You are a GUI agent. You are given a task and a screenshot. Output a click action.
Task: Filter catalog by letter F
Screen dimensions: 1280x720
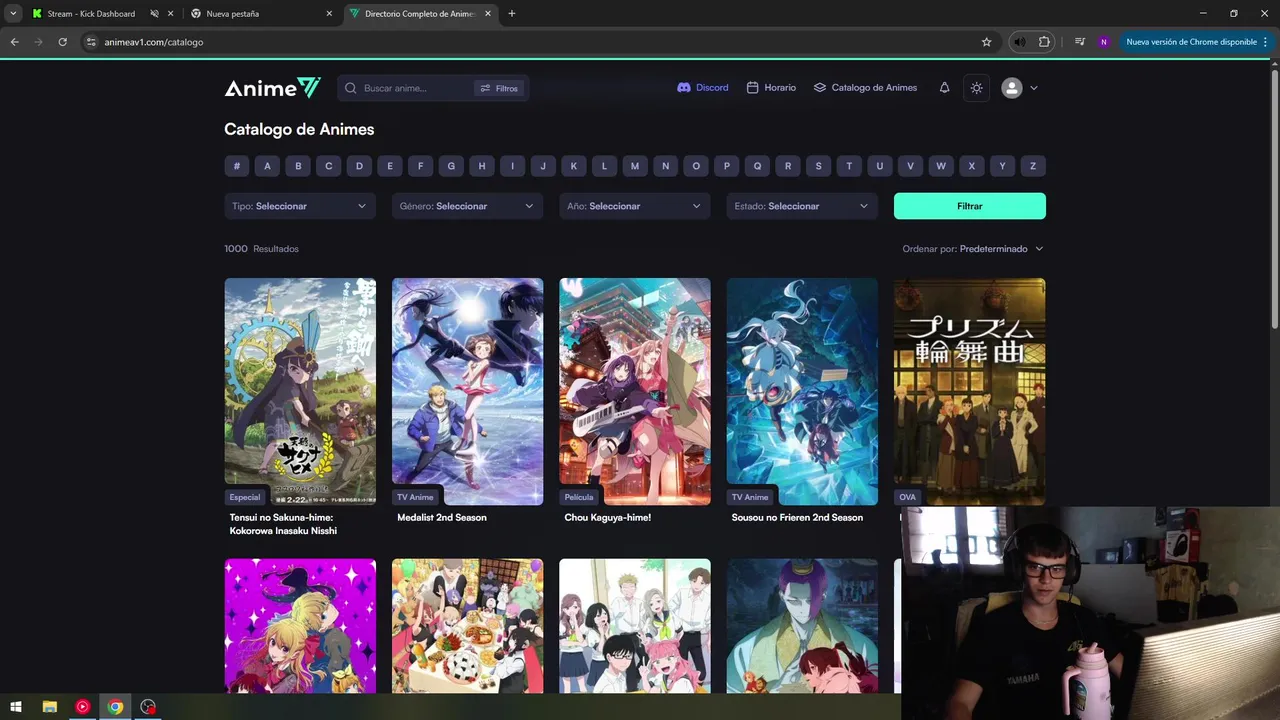421,166
